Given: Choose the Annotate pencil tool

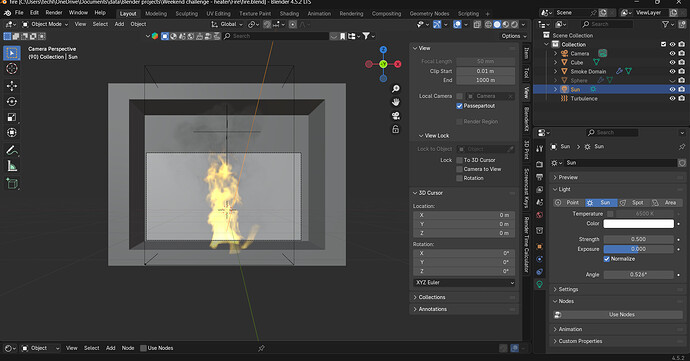Looking at the screenshot, I should (x=12, y=150).
